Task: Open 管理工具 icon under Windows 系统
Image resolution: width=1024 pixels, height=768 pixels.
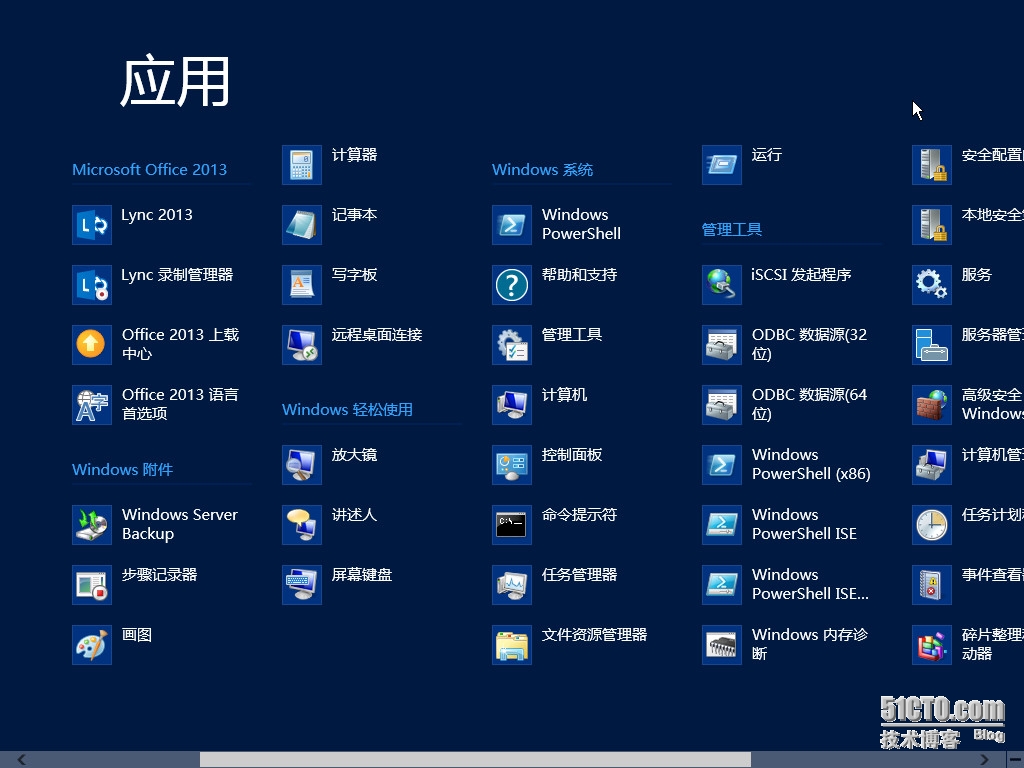Action: click(x=512, y=345)
